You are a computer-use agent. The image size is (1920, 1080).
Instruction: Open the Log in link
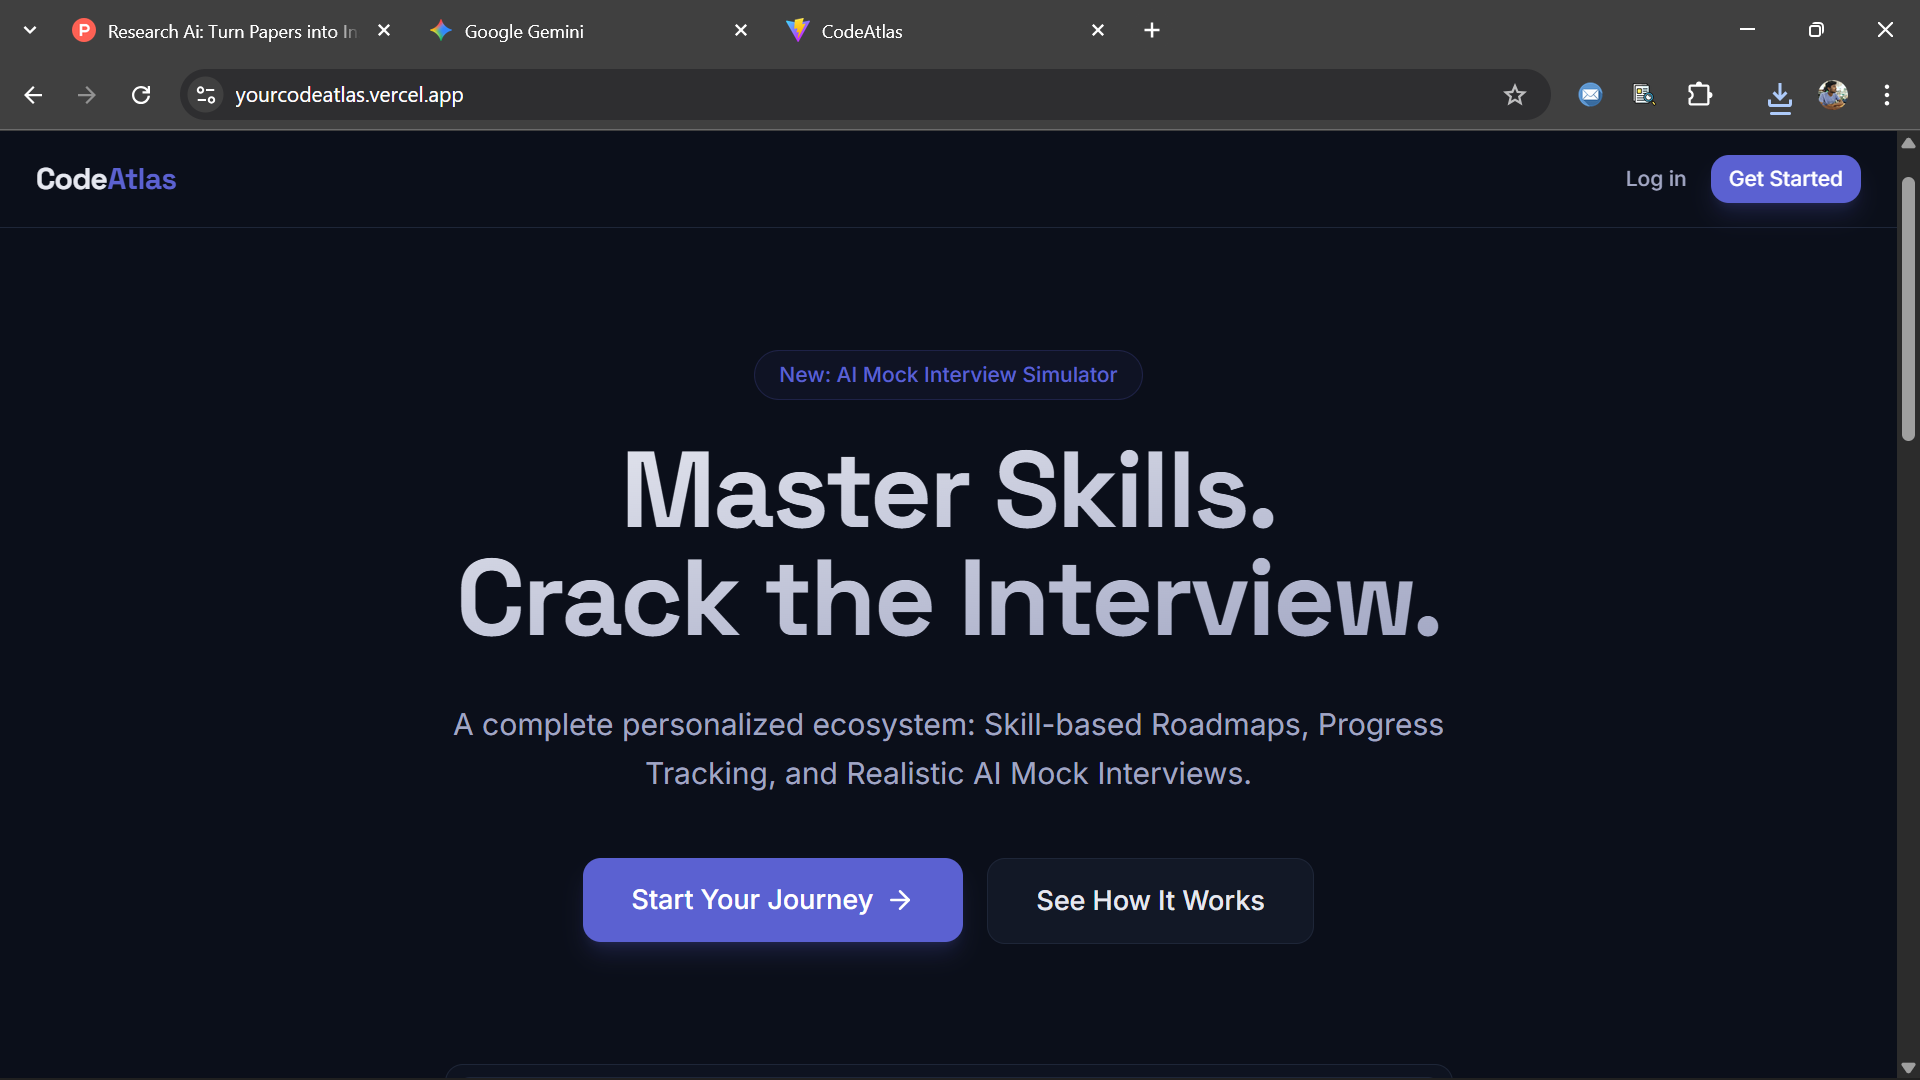[1655, 179]
